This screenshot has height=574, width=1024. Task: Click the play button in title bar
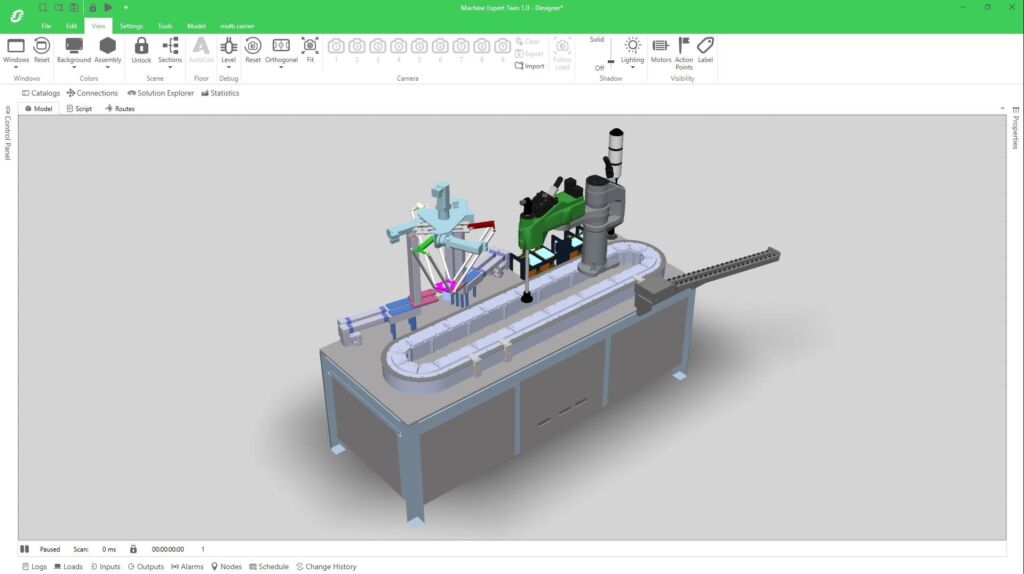pyautogui.click(x=108, y=7)
